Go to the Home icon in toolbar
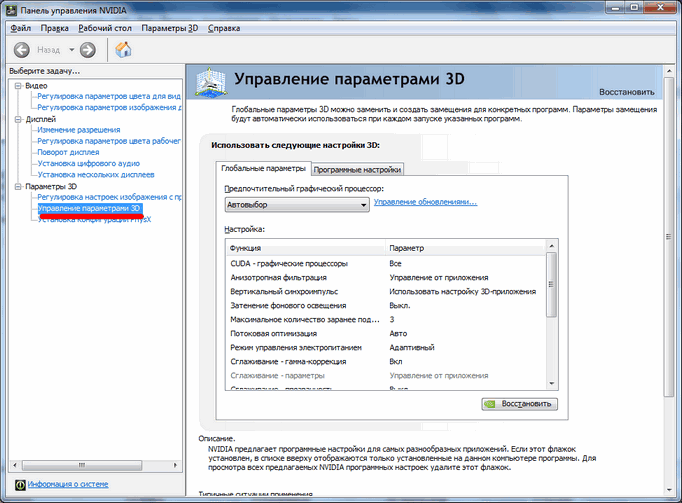The image size is (682, 503). 123,50
